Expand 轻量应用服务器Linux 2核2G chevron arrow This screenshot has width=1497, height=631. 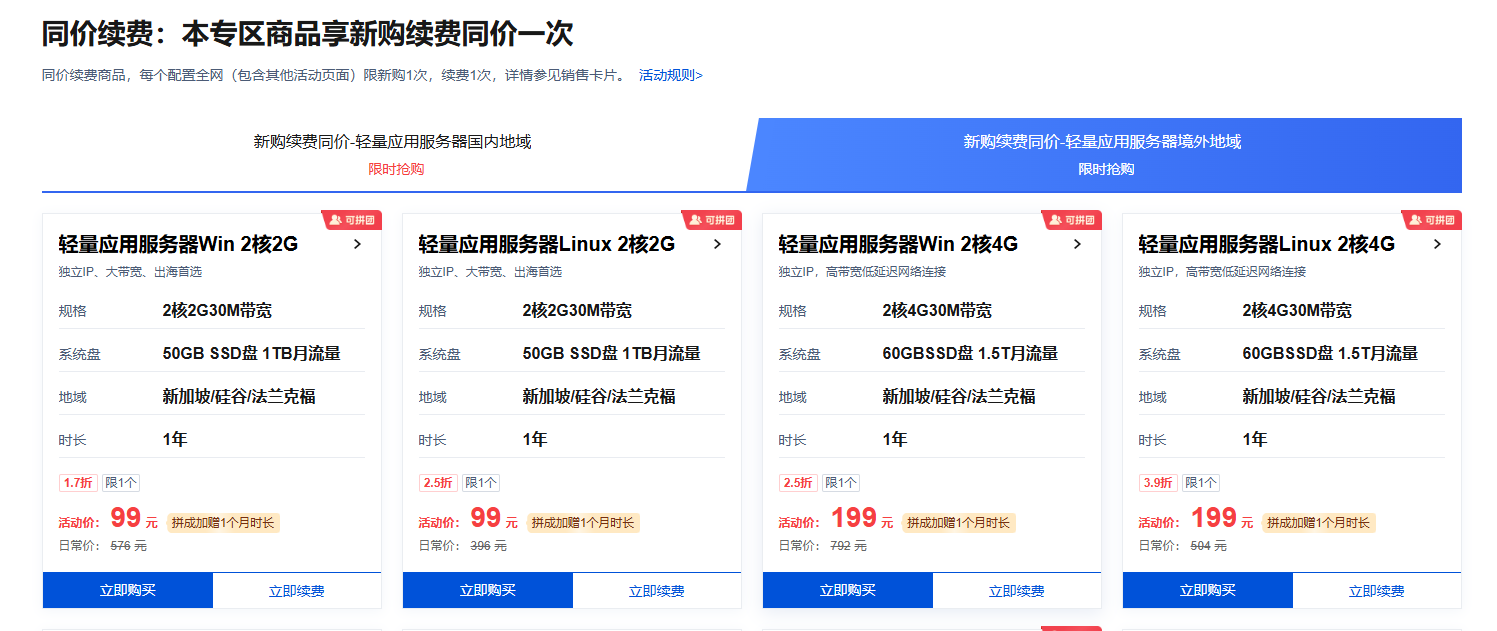(x=717, y=244)
